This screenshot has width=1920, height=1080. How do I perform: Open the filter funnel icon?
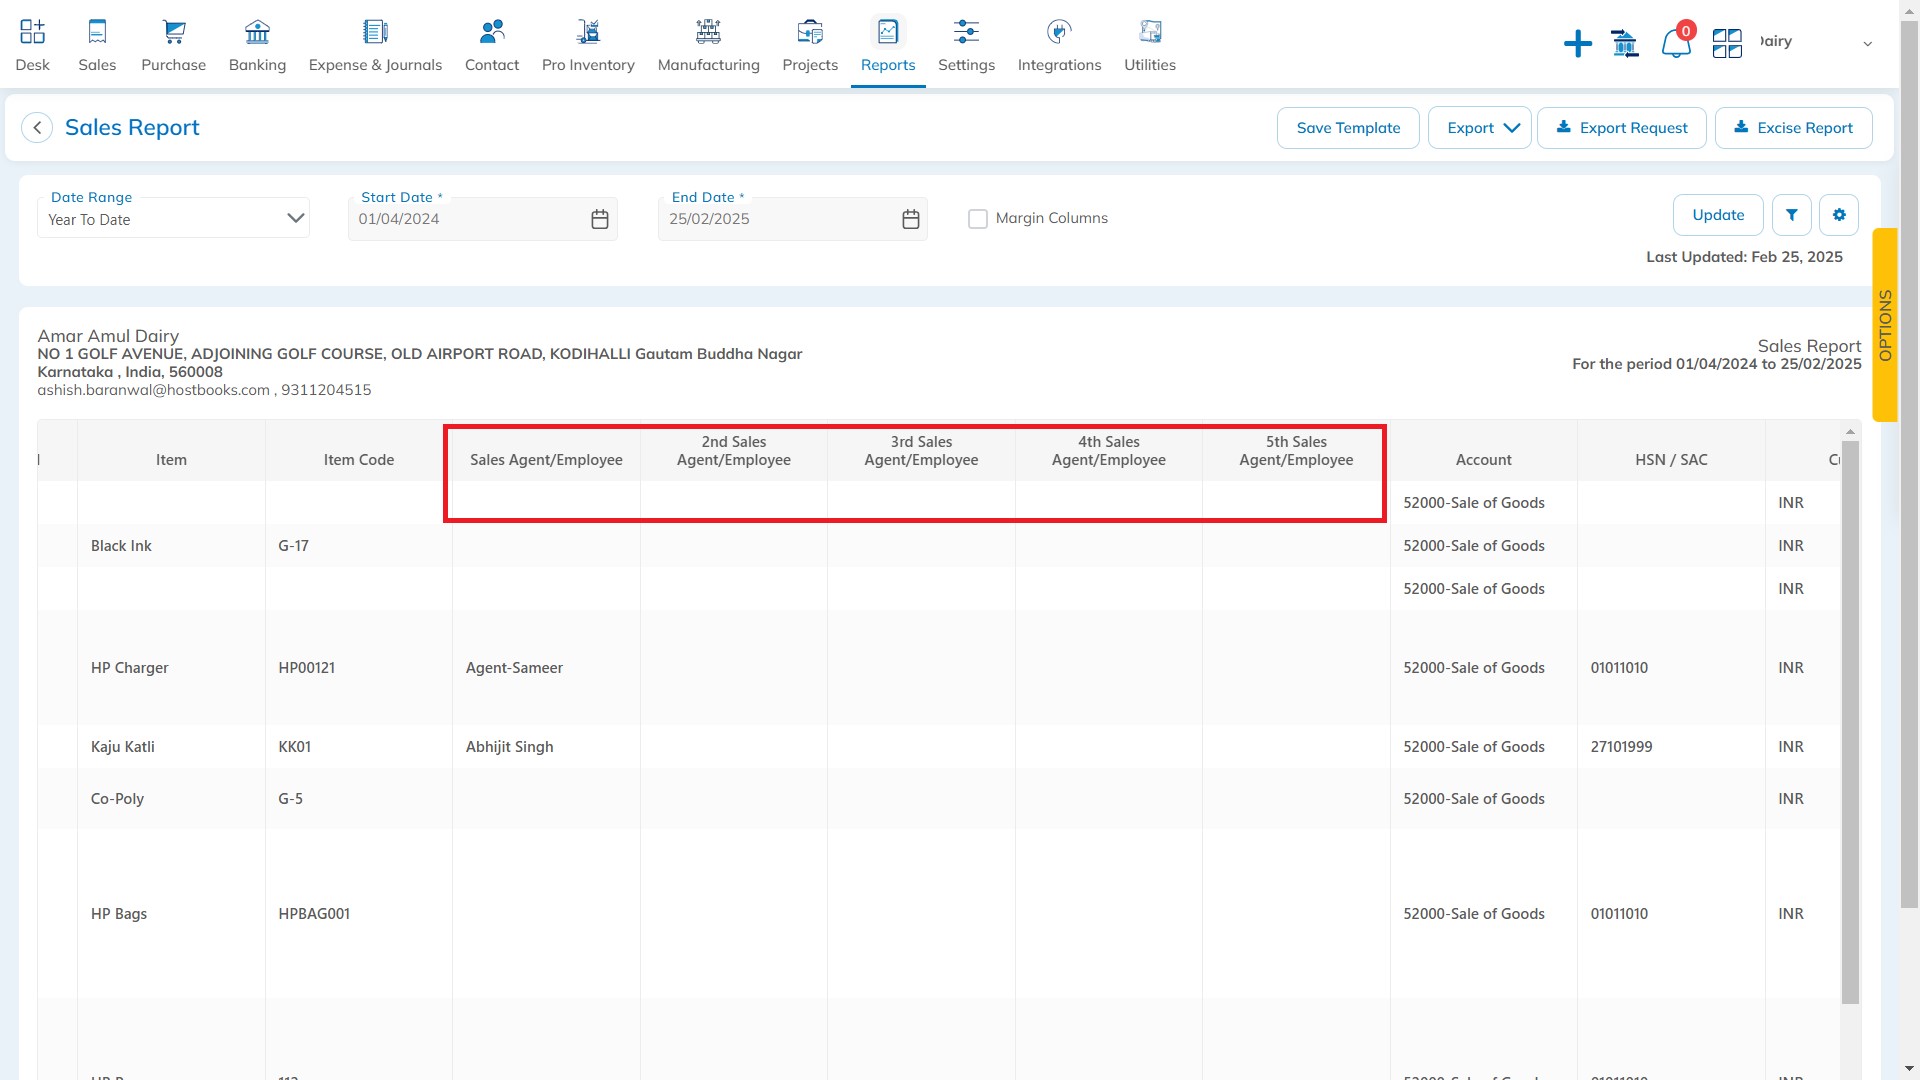coord(1792,215)
